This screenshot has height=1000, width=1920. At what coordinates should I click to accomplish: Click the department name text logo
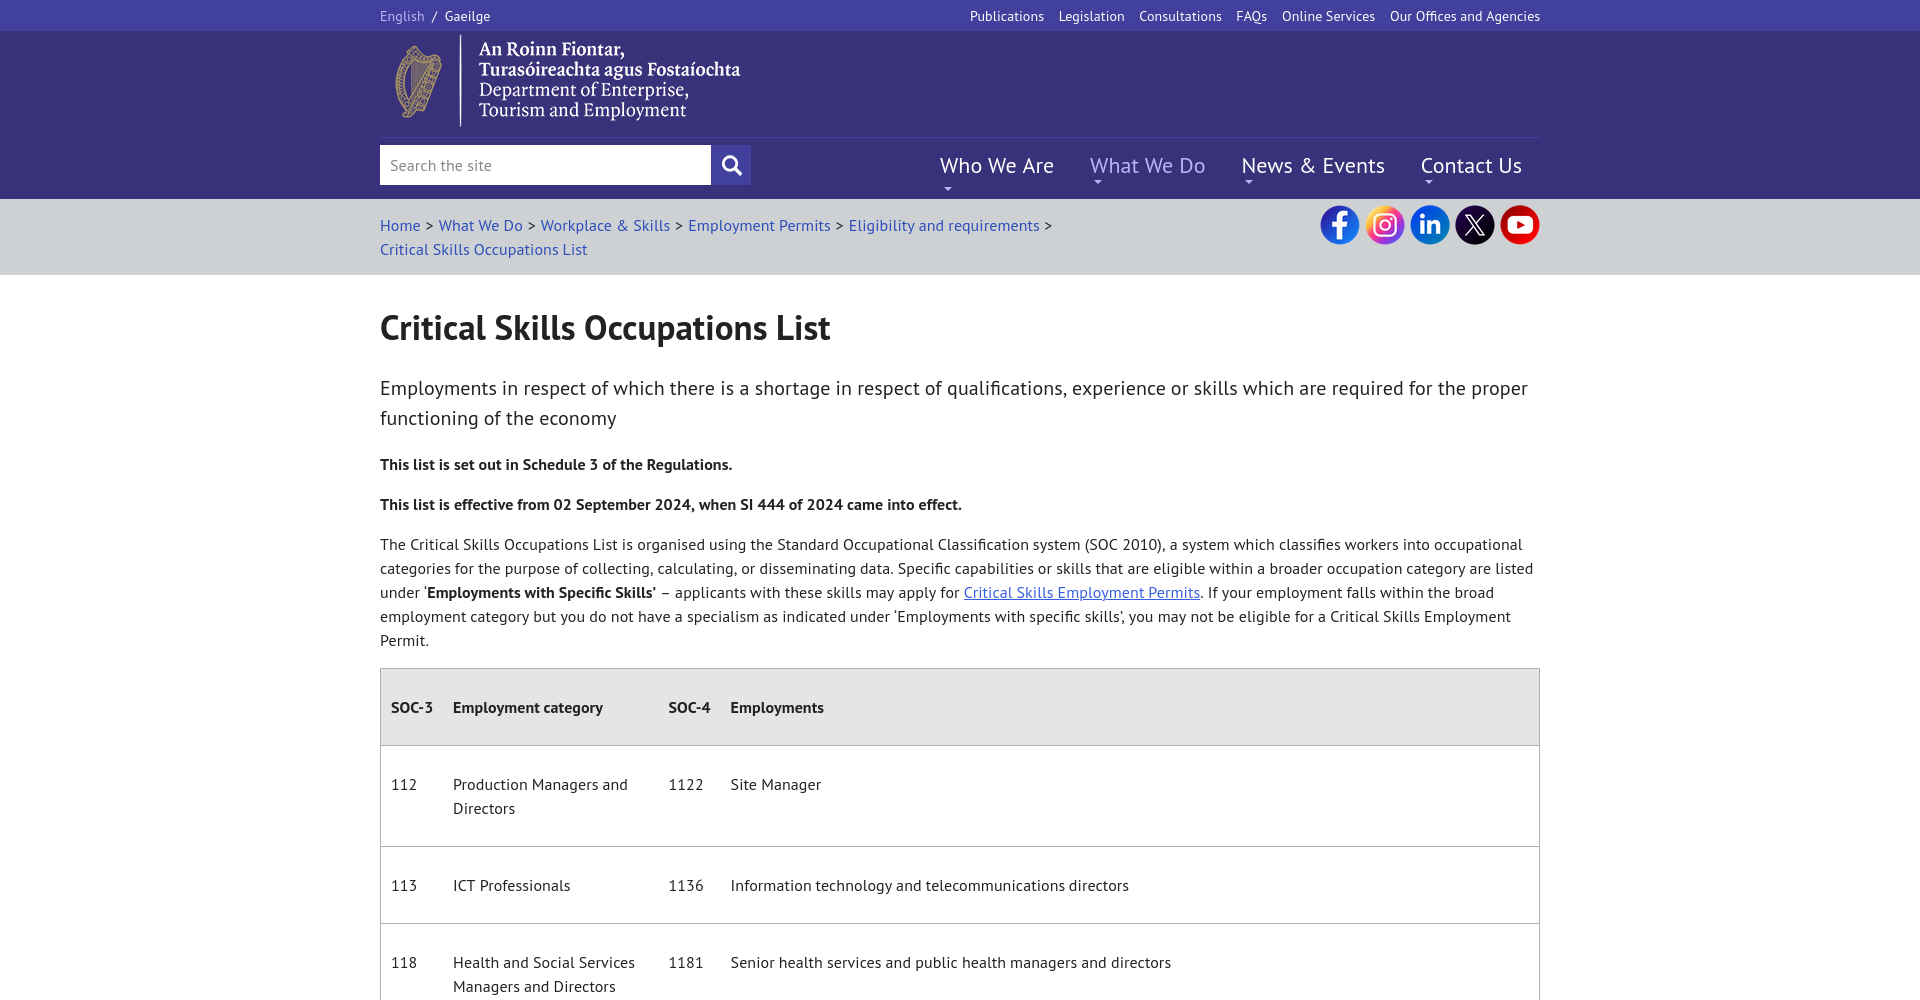pos(609,80)
